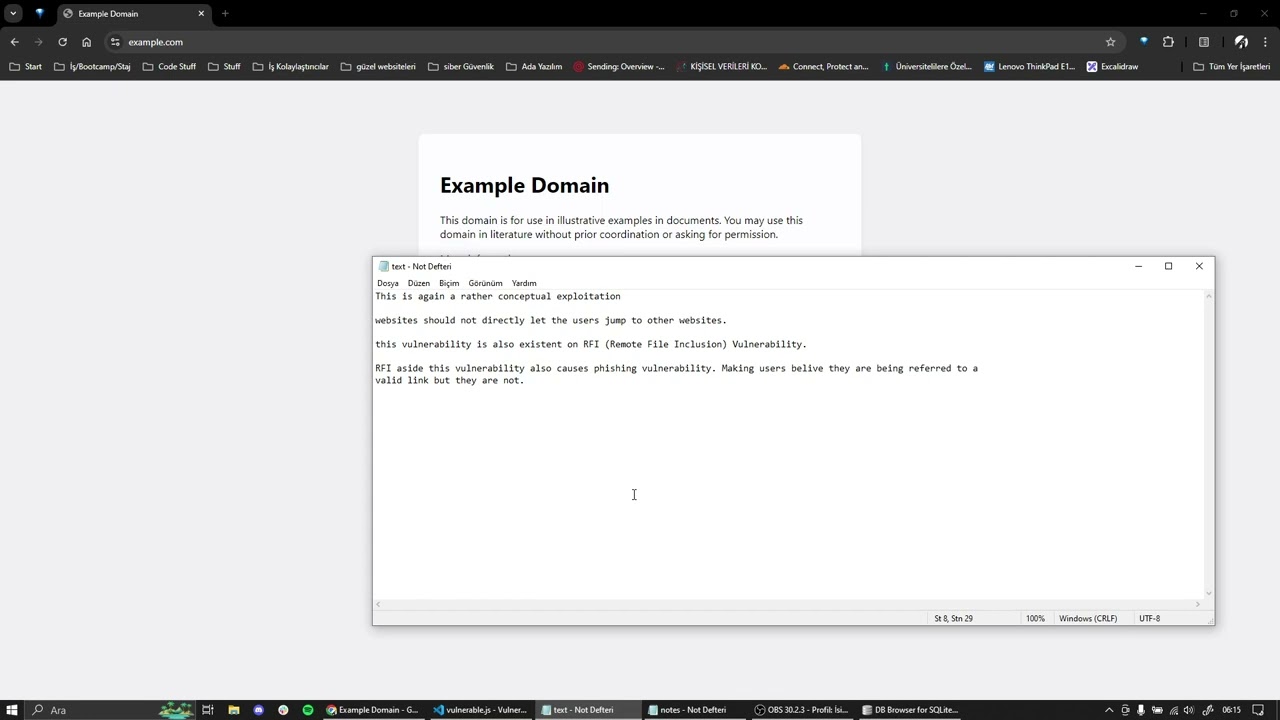Open File Explorer from taskbar
The image size is (1280, 720).
pyautogui.click(x=233, y=710)
